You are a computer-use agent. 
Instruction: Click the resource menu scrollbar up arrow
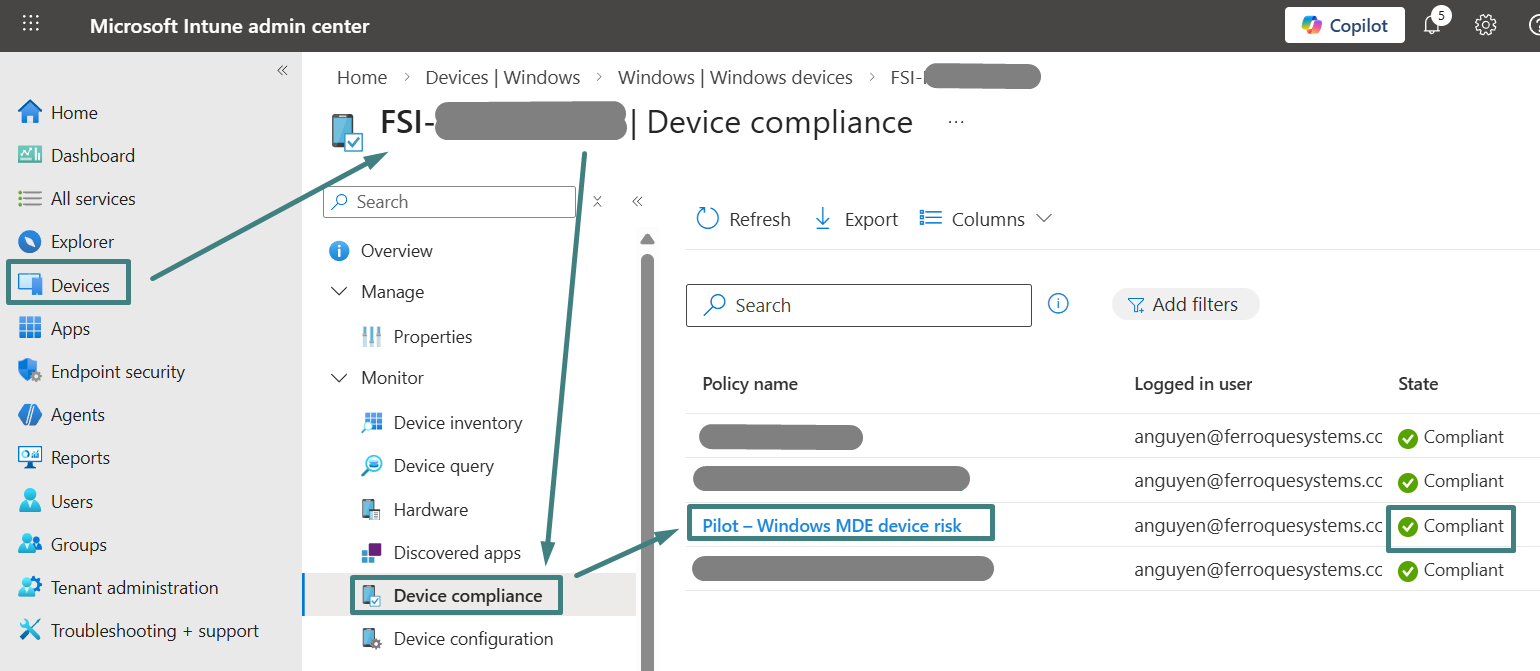click(647, 239)
